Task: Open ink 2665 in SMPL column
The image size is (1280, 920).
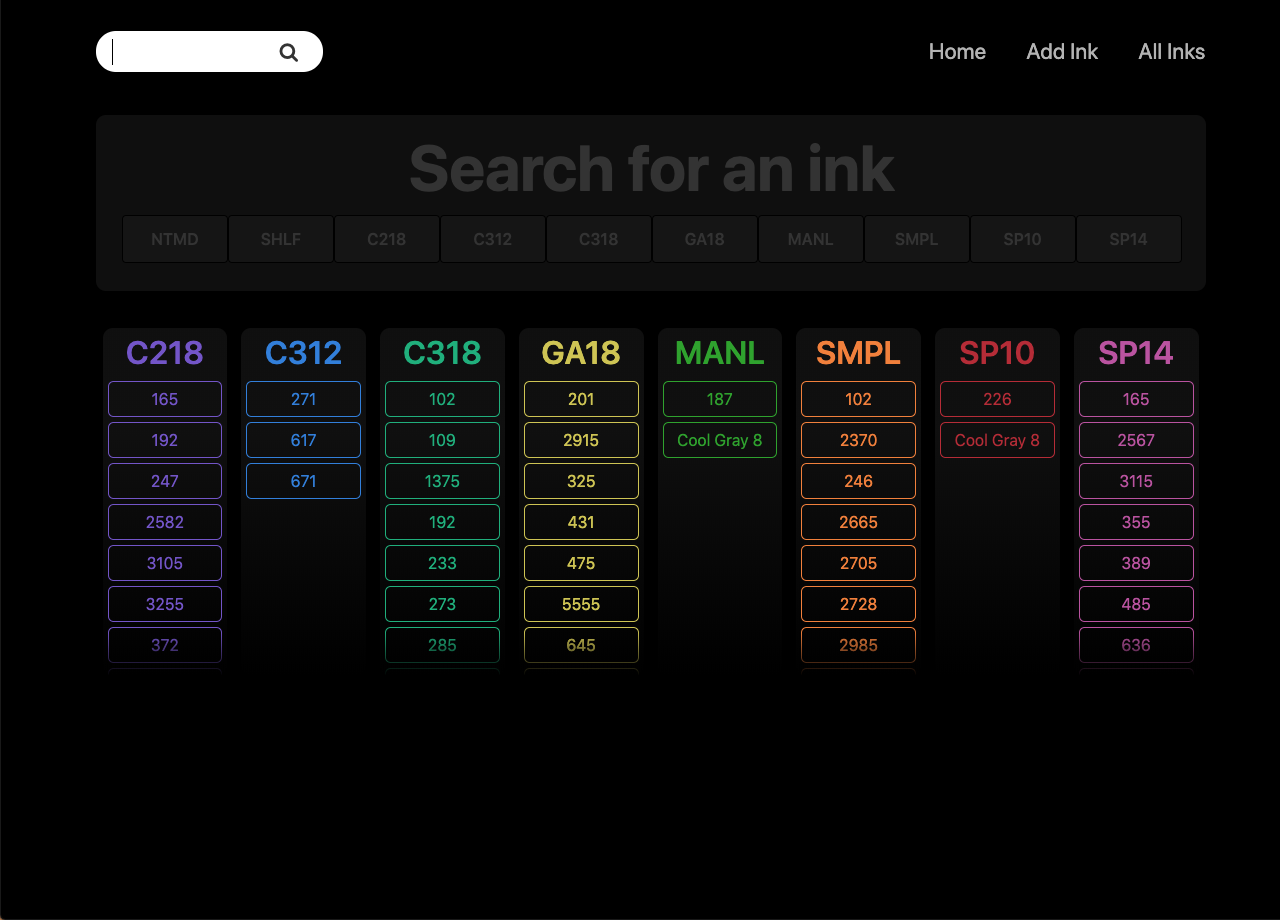Action: [858, 522]
